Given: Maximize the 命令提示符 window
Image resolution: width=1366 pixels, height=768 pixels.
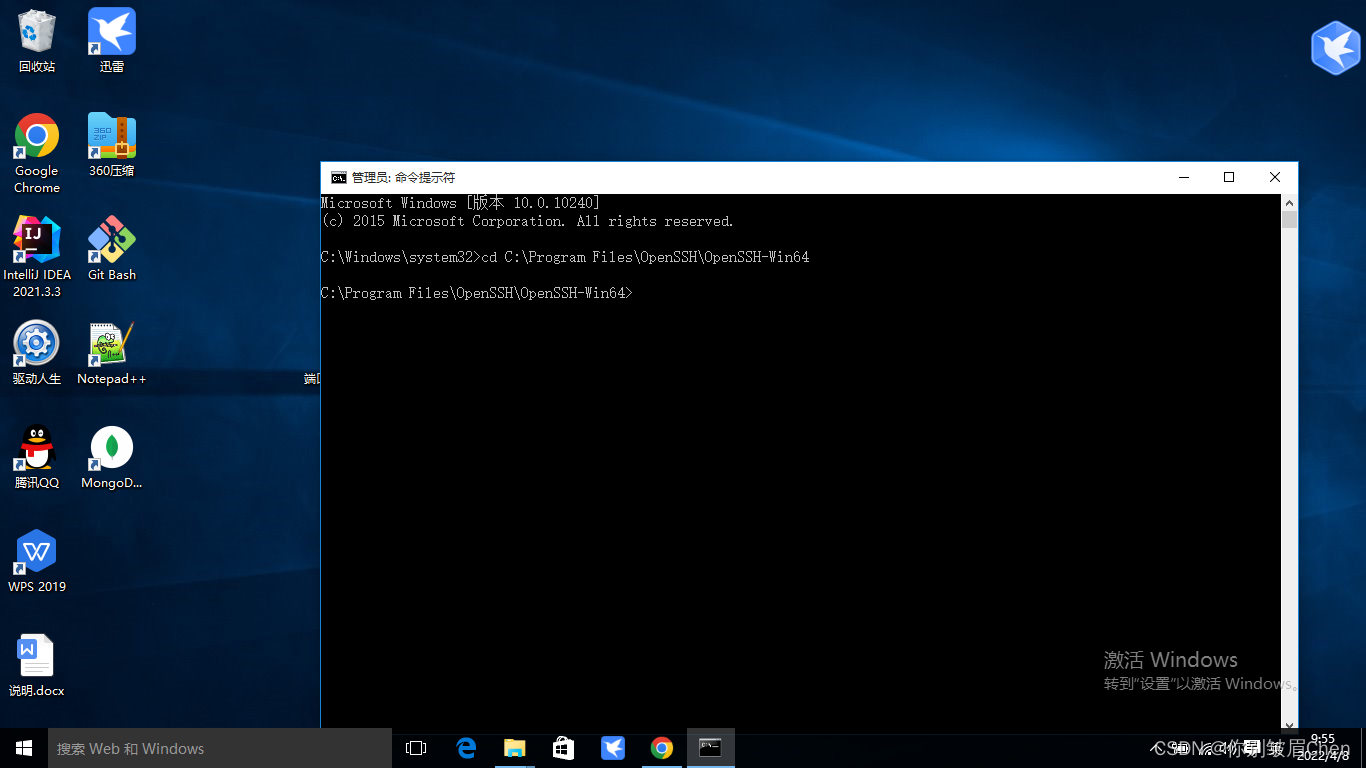Looking at the screenshot, I should click(x=1229, y=177).
